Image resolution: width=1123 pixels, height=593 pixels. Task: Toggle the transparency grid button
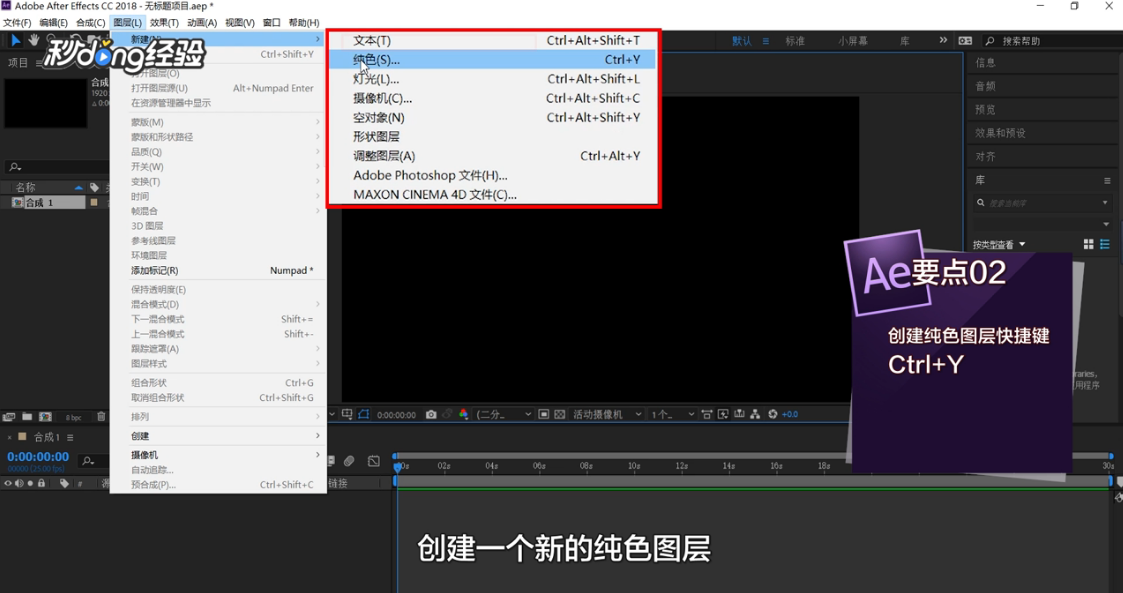pos(560,415)
